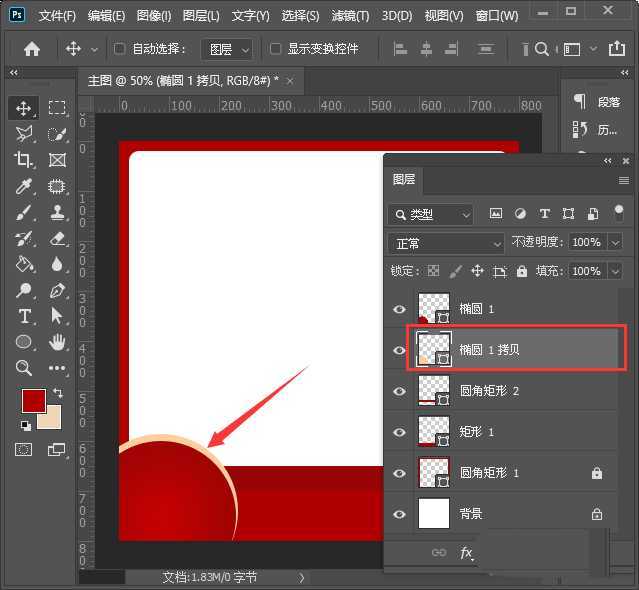Enable the 自动选择 checkbox
Viewport: 639px width, 590px height.
[x=120, y=49]
